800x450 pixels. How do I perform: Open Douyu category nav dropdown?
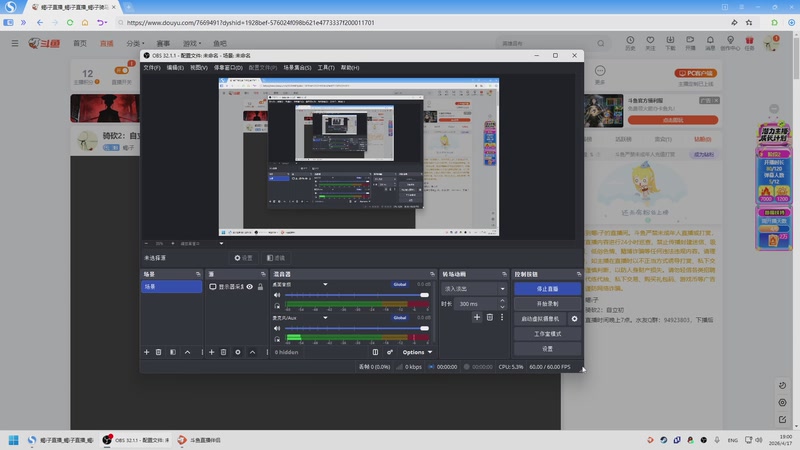[136, 43]
